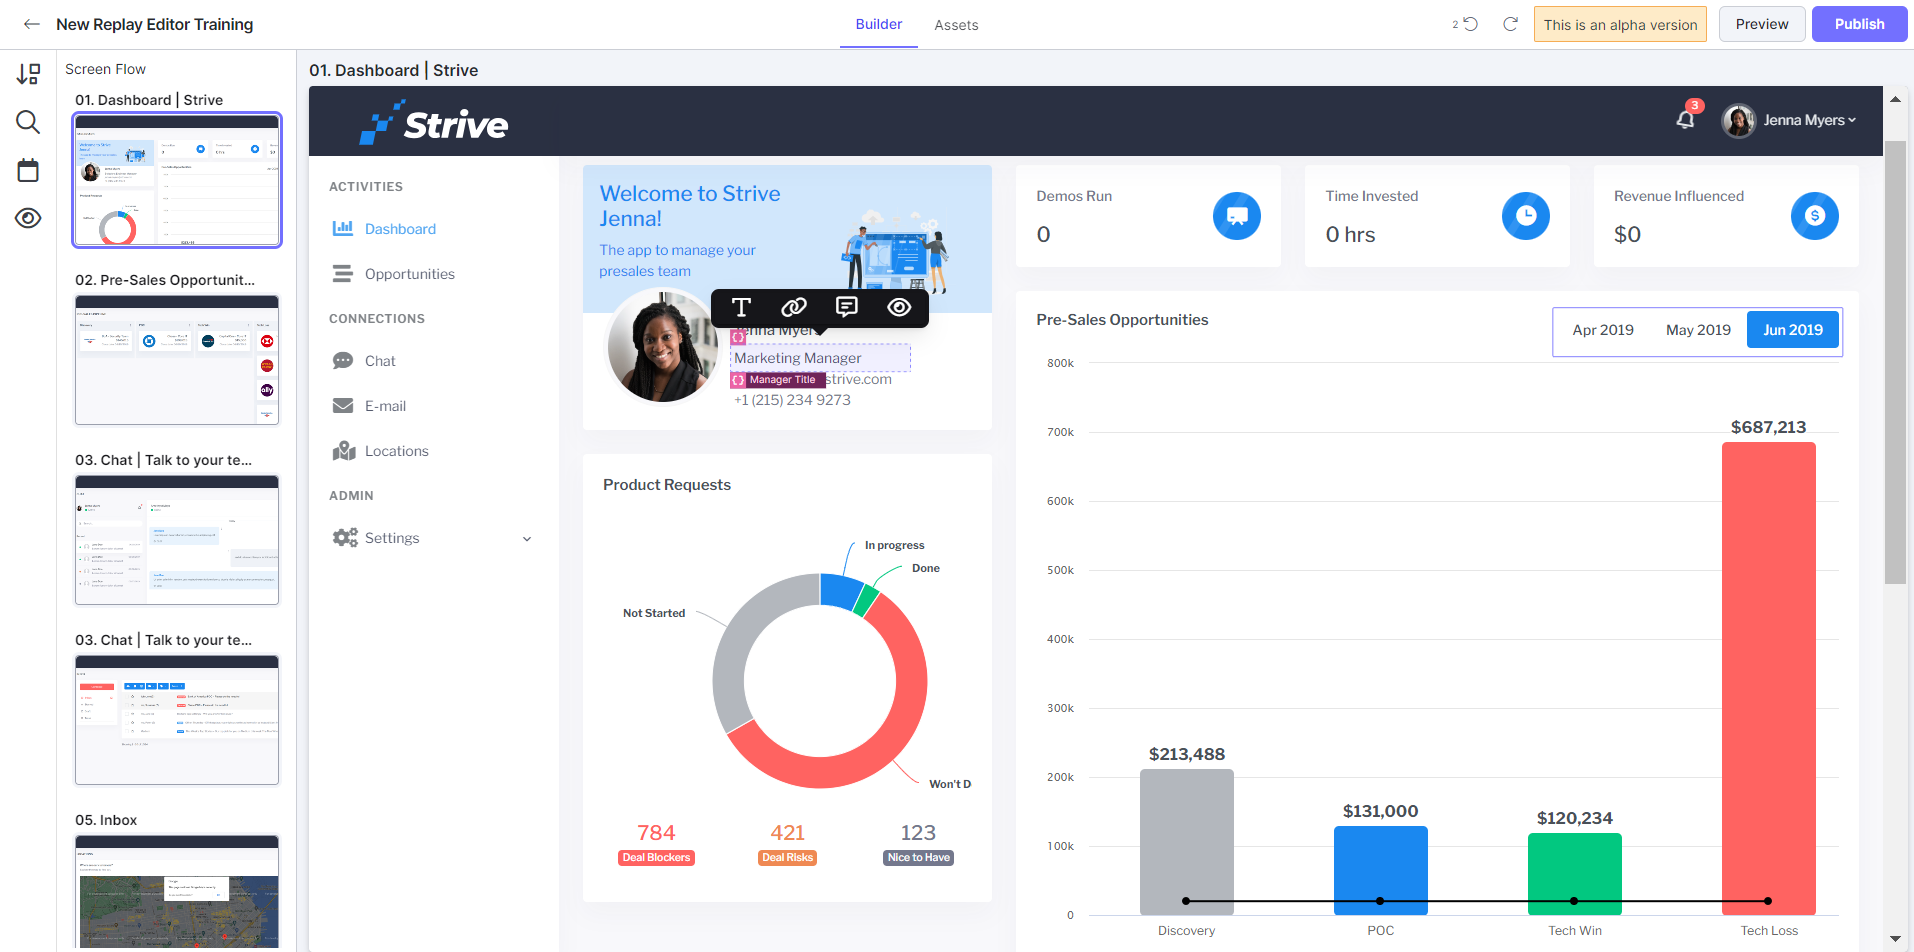Open the screen reorder icon in left rail
The width and height of the screenshot is (1914, 952).
tap(28, 74)
